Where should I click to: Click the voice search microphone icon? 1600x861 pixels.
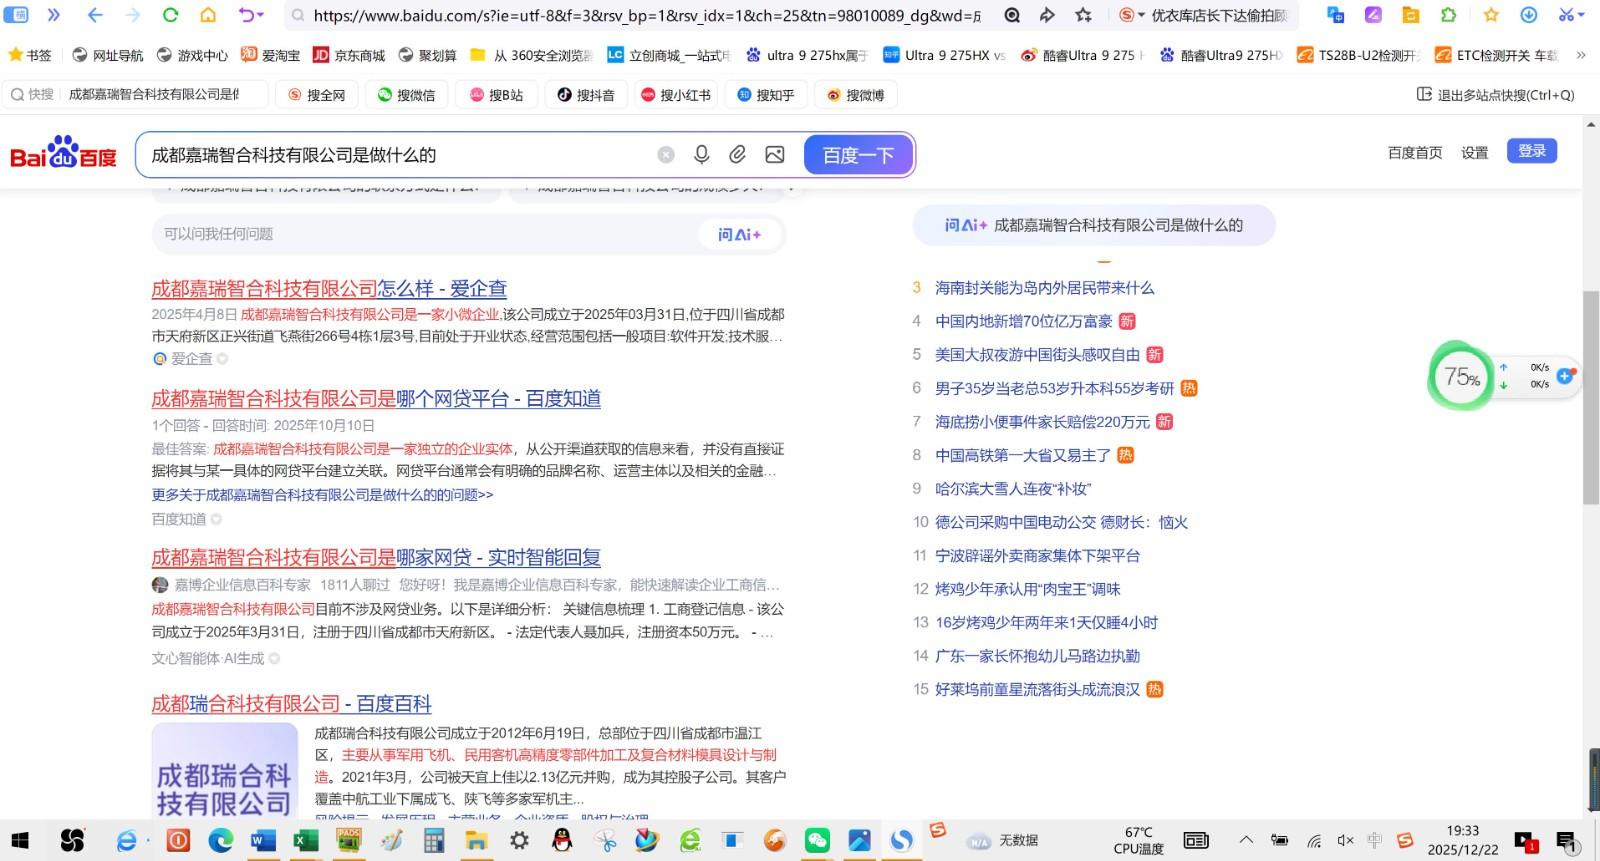pyautogui.click(x=701, y=155)
